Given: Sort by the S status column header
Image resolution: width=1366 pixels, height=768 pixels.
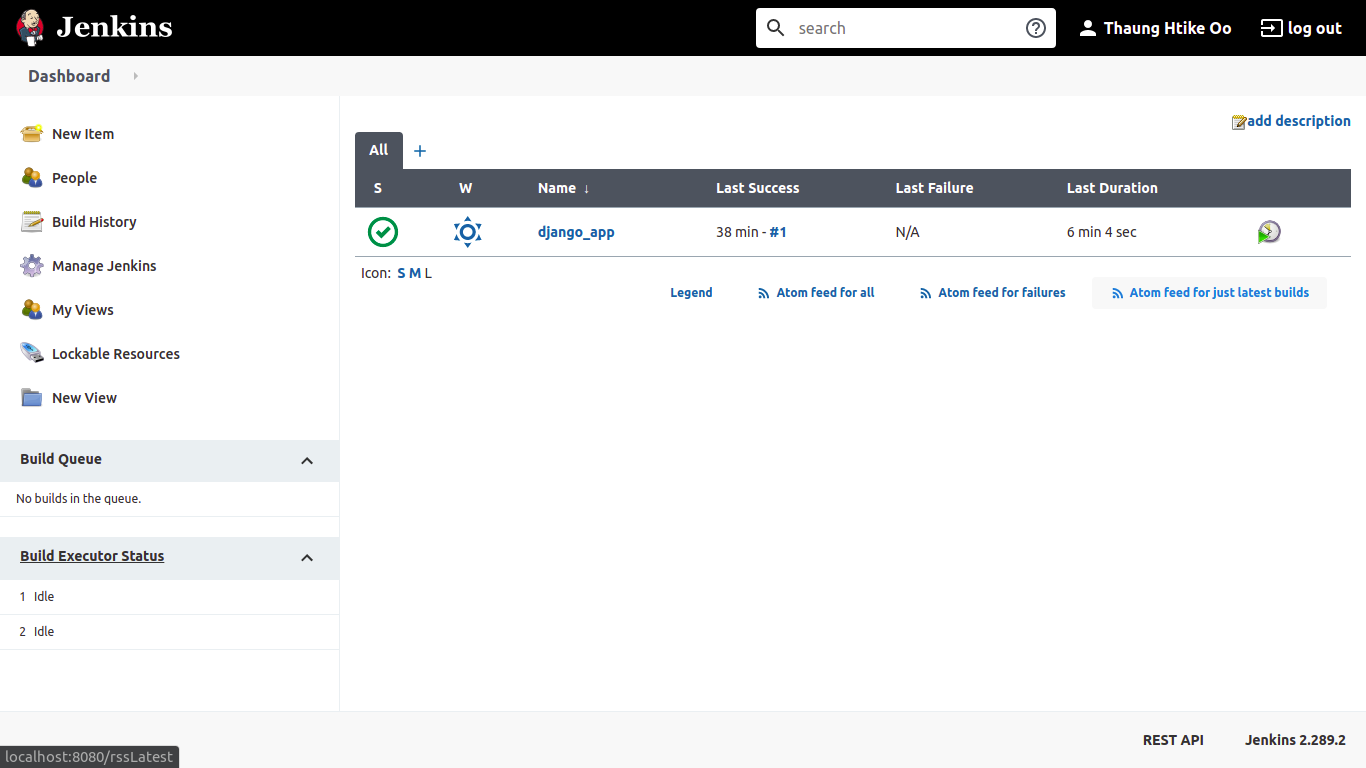Looking at the screenshot, I should click(378, 188).
